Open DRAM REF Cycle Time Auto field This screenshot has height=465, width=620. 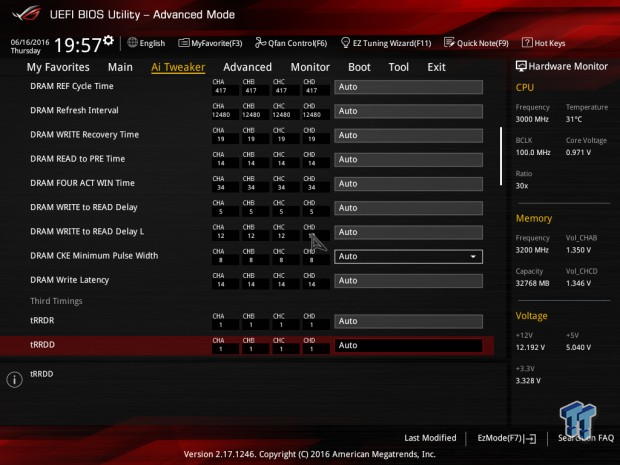(408, 87)
